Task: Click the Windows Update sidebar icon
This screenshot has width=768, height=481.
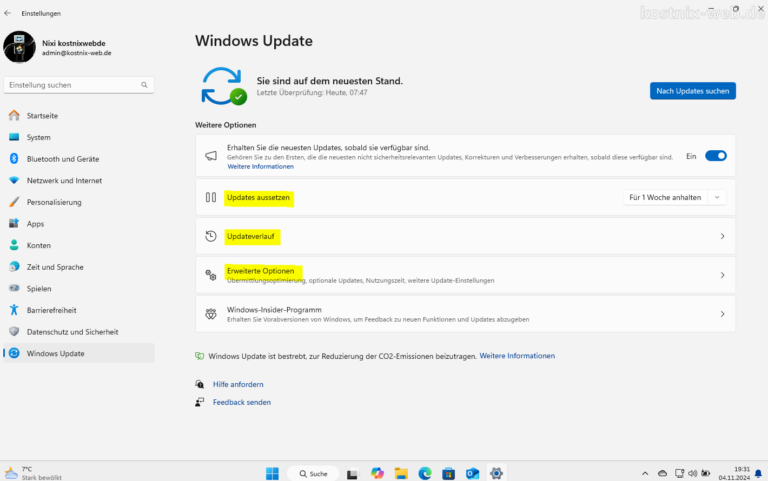Action: pos(14,353)
